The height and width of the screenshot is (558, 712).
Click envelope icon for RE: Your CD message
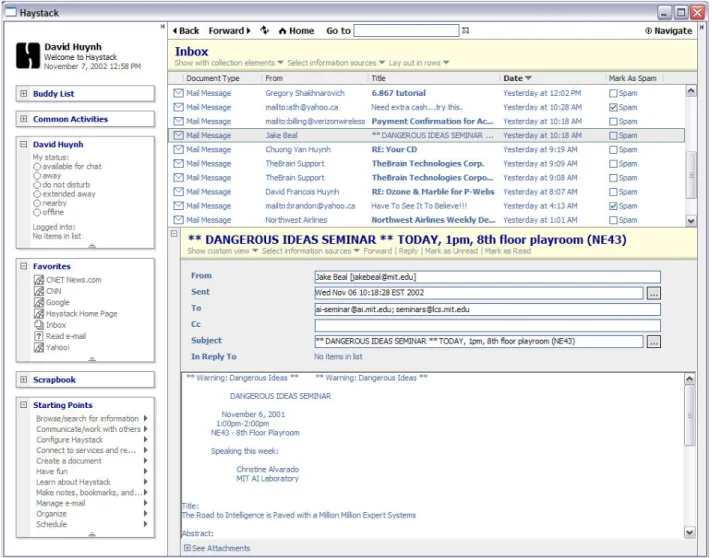[178, 149]
